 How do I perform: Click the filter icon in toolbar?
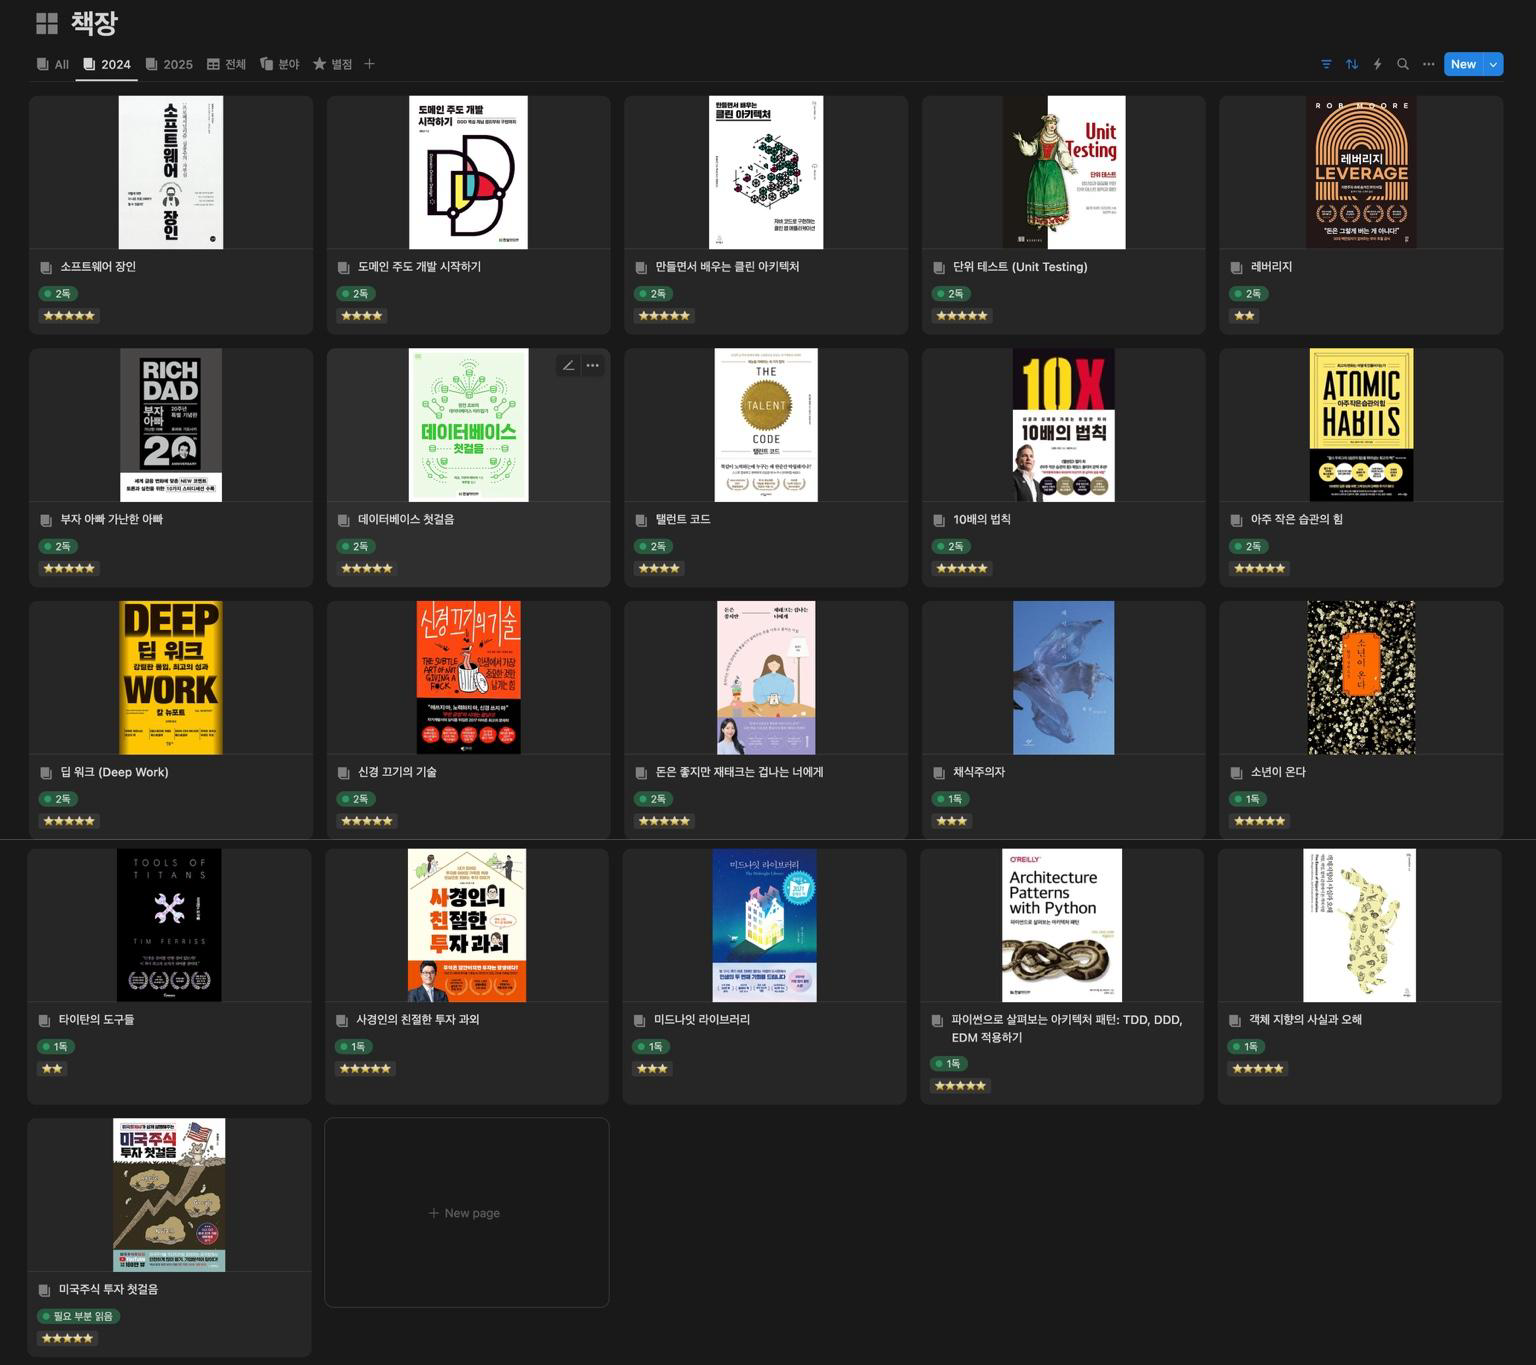(x=1326, y=64)
